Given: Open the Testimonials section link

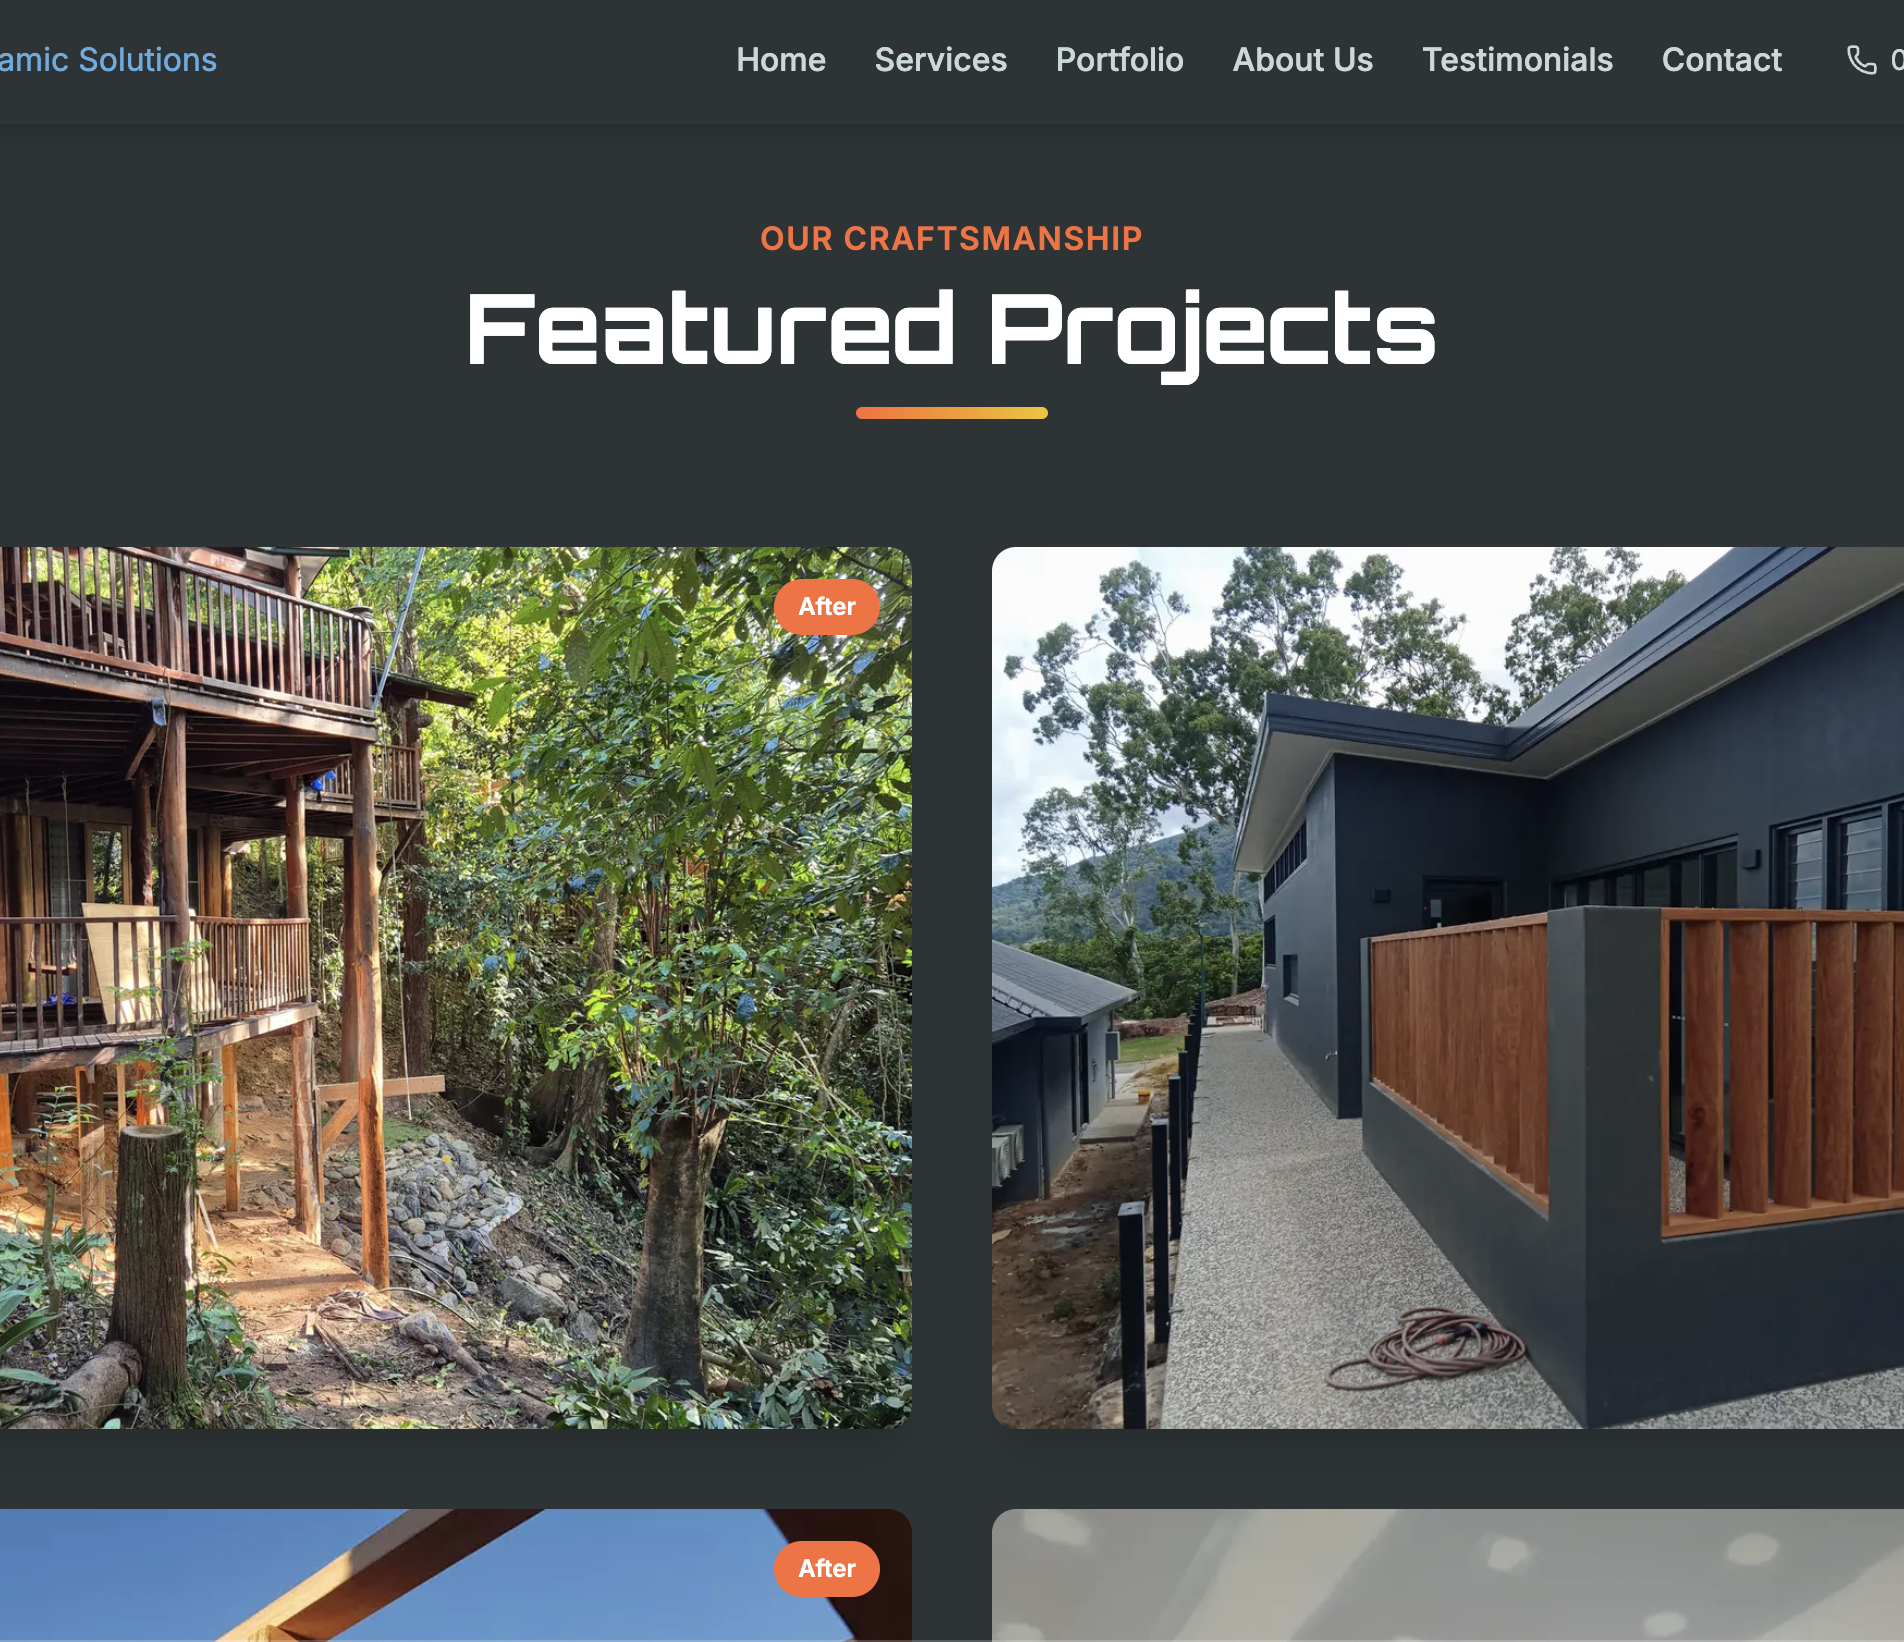Looking at the screenshot, I should 1517,60.
